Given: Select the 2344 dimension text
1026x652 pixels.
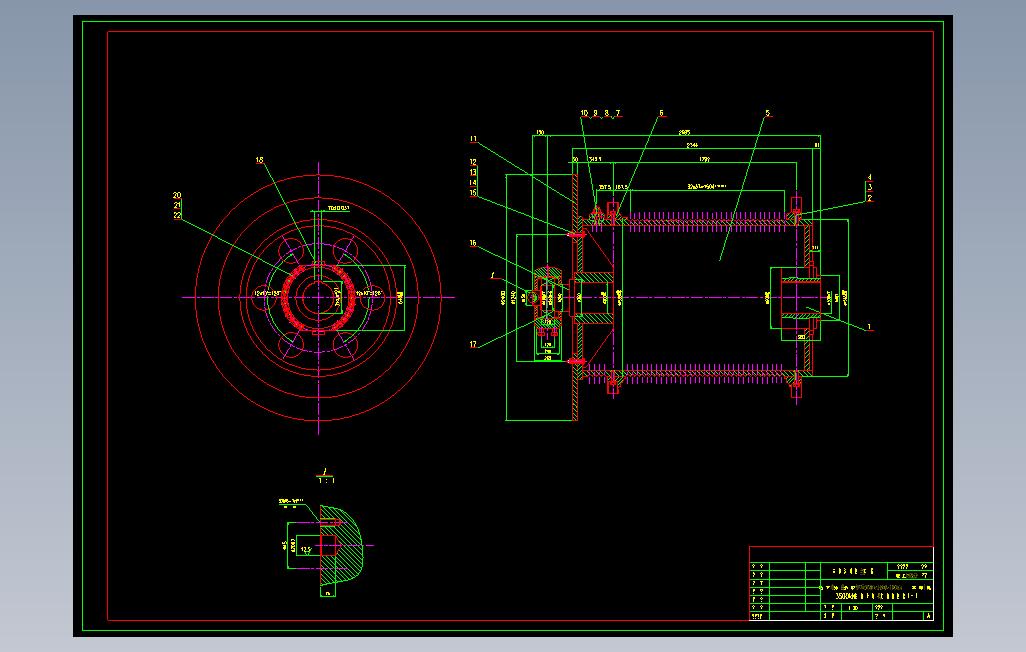Looking at the screenshot, I should point(692,145).
